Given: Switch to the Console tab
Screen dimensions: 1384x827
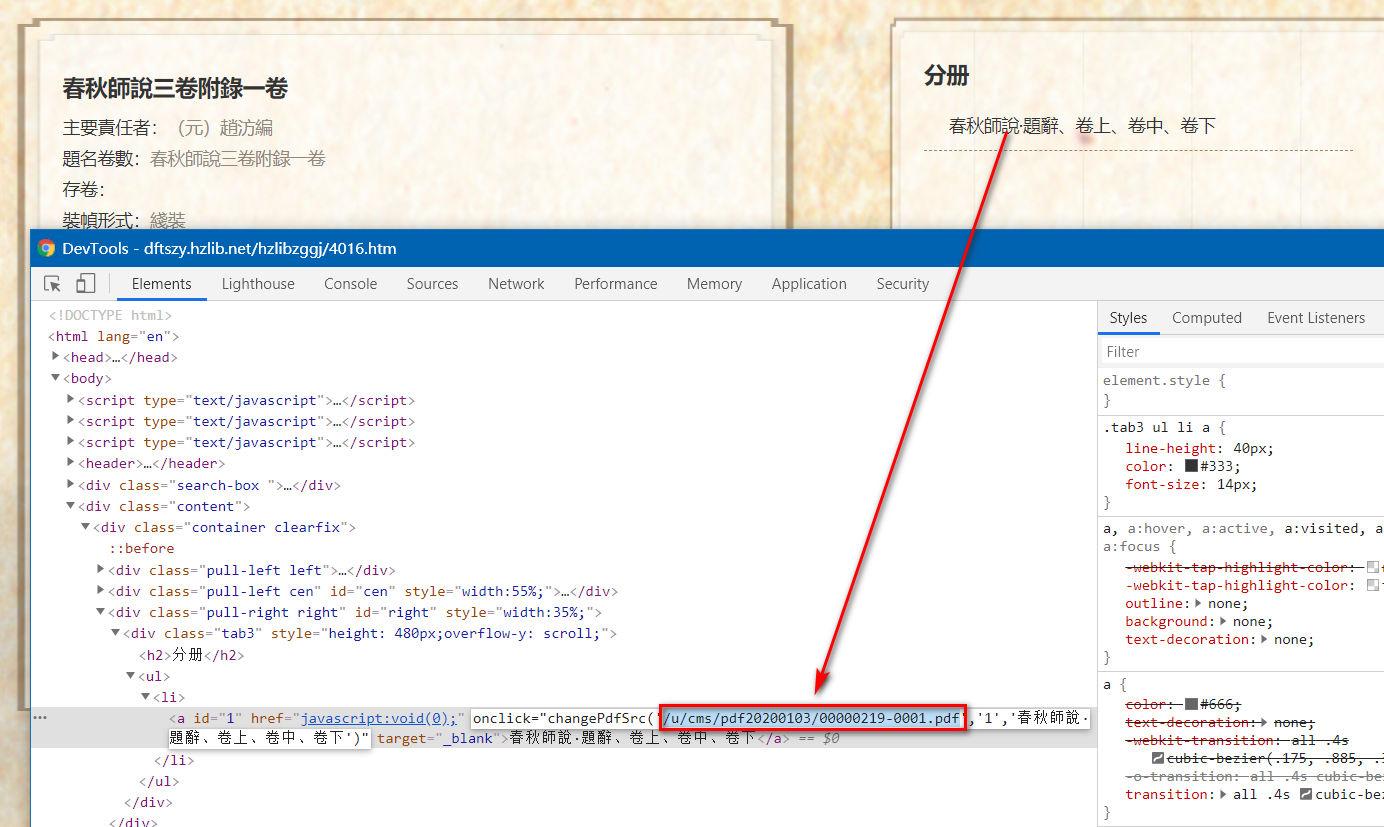Looking at the screenshot, I should 350,284.
